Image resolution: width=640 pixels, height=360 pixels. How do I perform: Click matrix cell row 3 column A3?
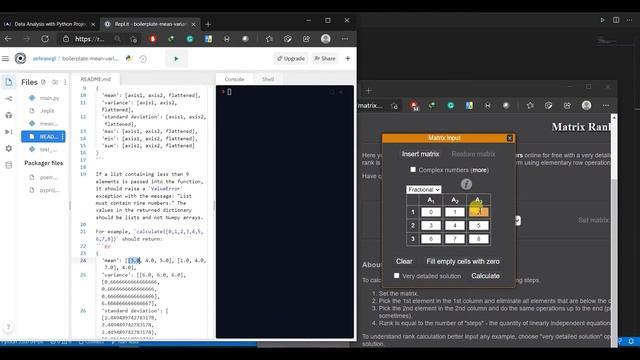pyautogui.click(x=478, y=239)
